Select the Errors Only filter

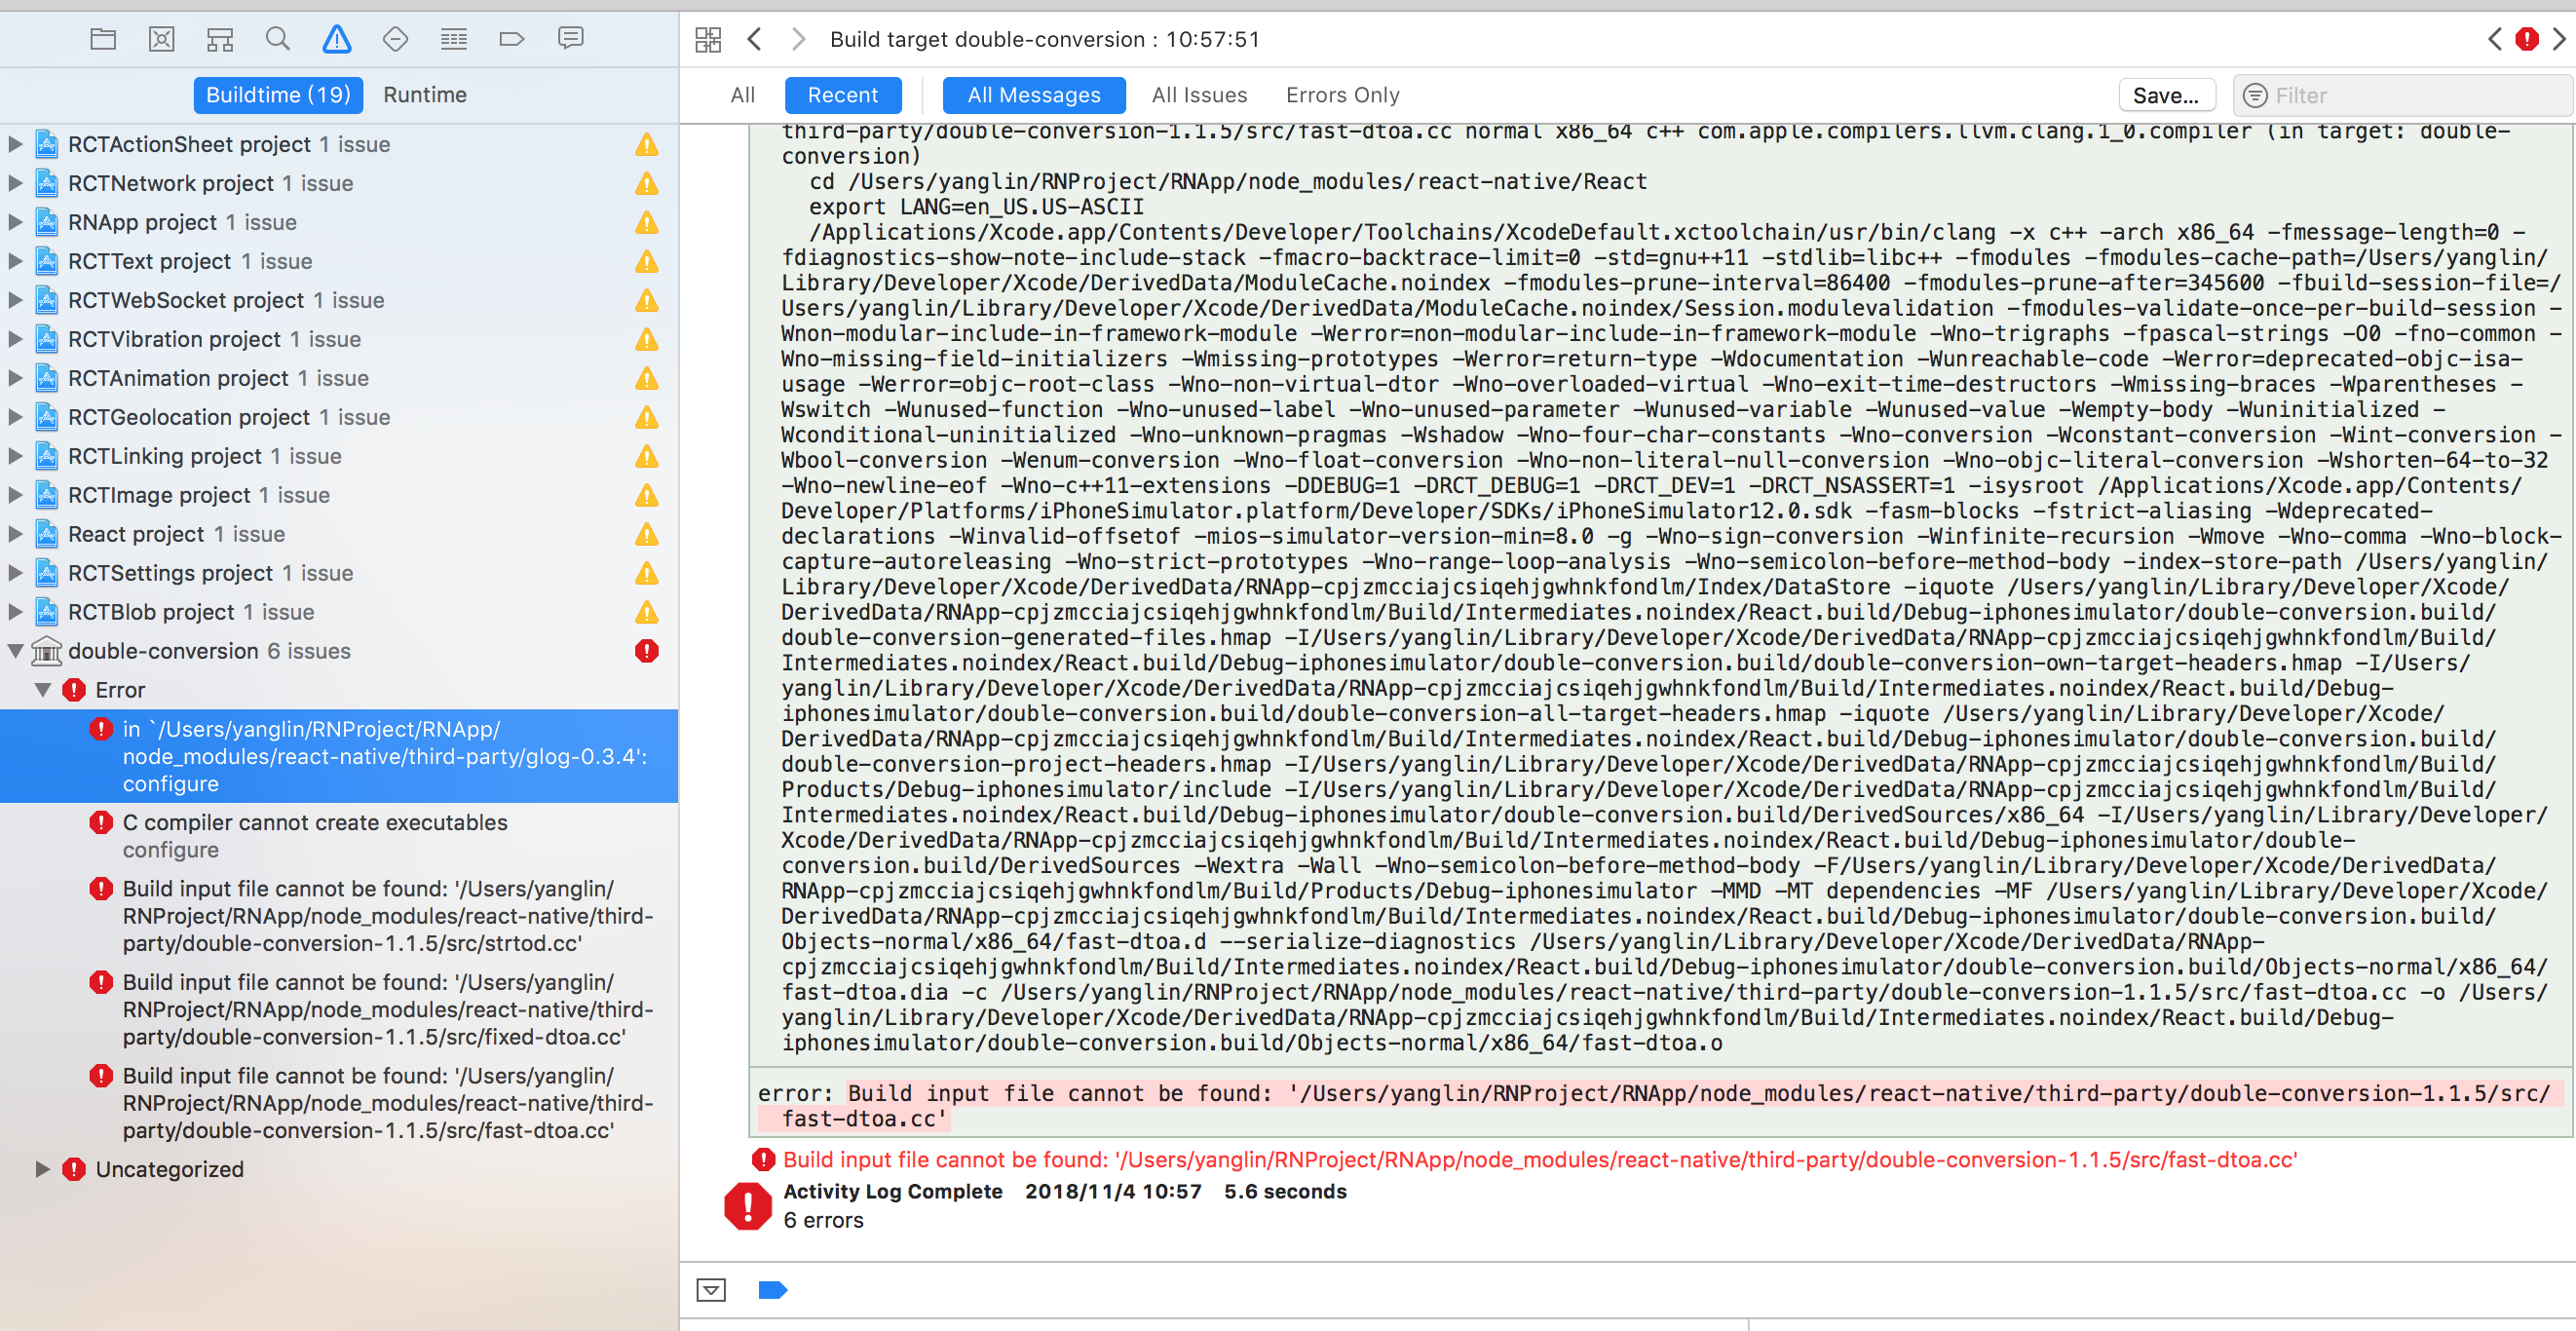tap(1342, 95)
